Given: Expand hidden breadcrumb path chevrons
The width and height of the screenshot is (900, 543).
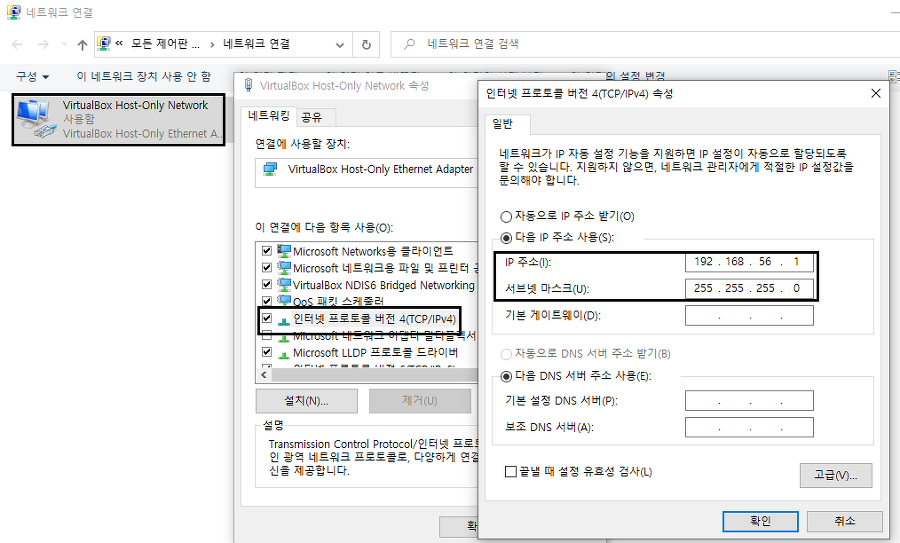Looking at the screenshot, I should coord(119,43).
